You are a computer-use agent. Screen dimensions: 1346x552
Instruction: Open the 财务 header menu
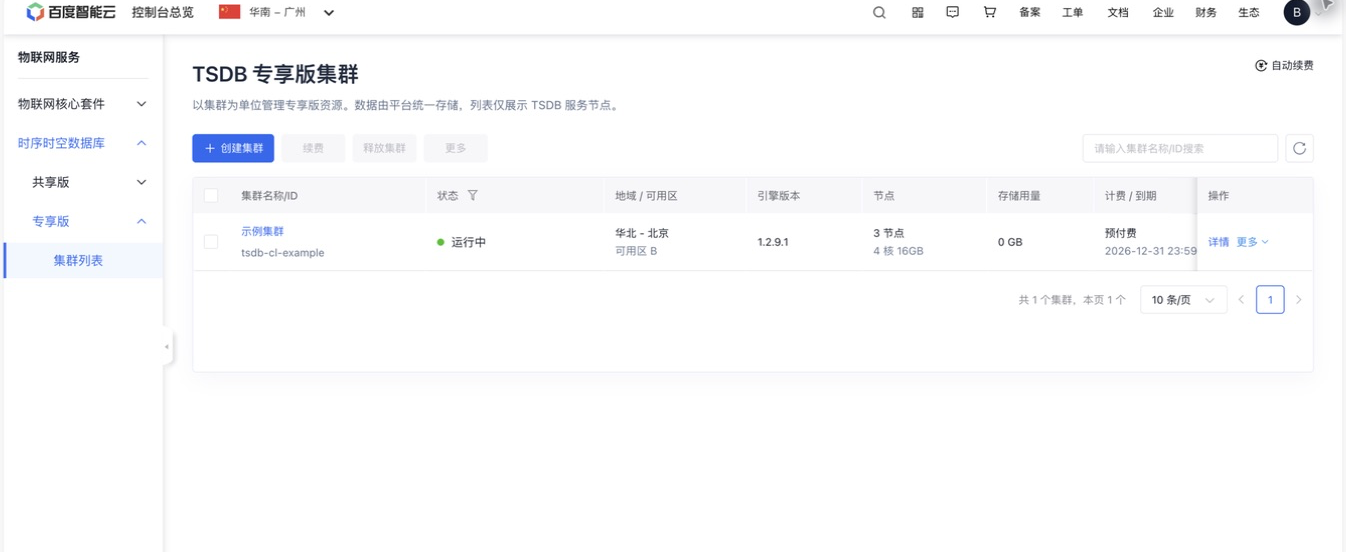[x=1206, y=13]
